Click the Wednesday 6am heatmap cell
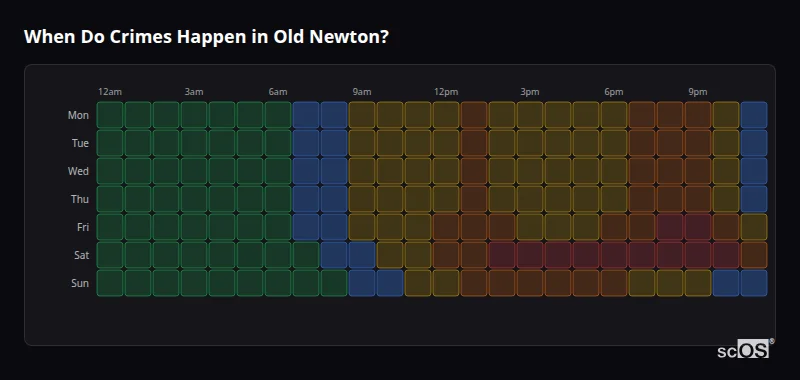Viewport: 800px width, 380px height. point(278,171)
